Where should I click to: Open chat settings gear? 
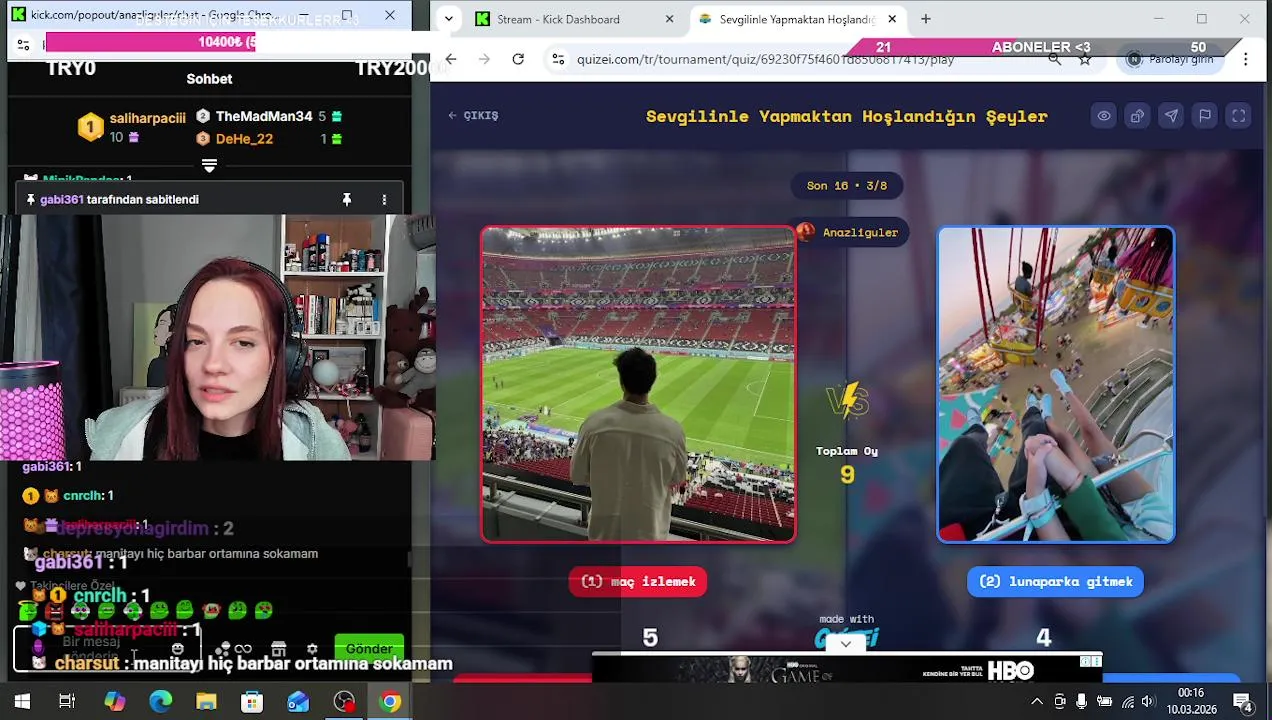[x=312, y=649]
